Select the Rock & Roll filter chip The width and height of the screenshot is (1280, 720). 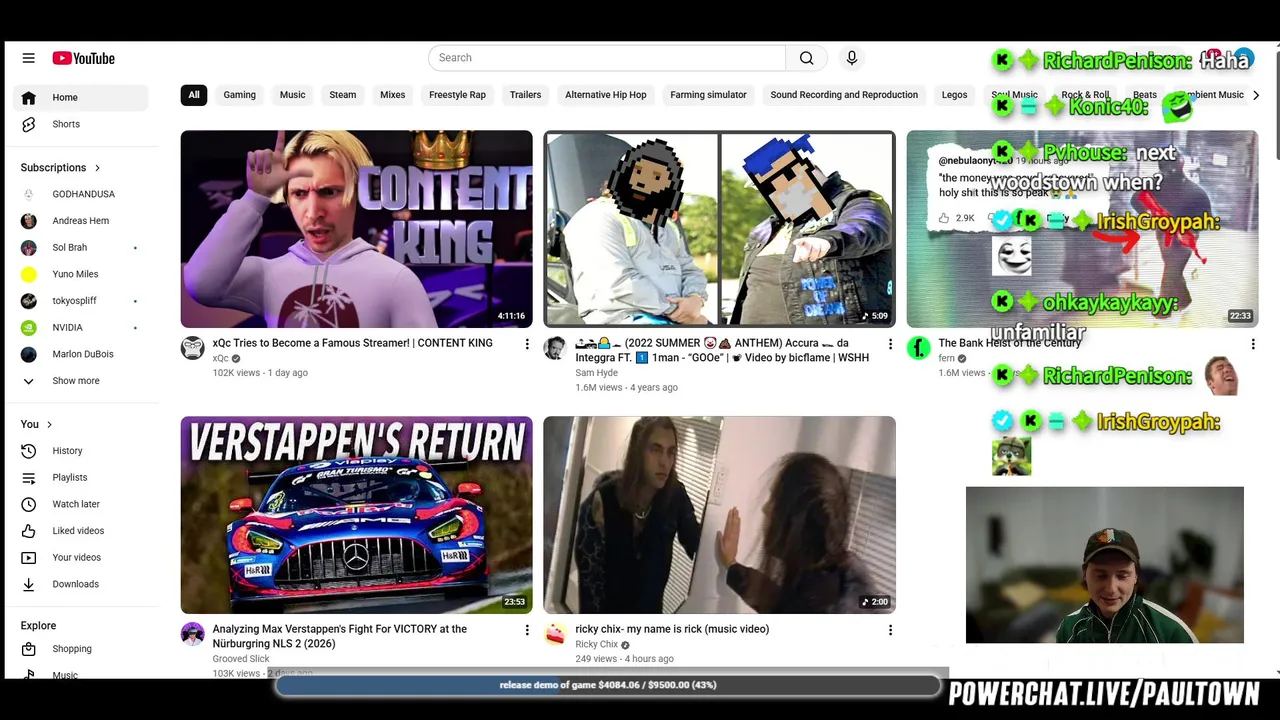point(1086,95)
